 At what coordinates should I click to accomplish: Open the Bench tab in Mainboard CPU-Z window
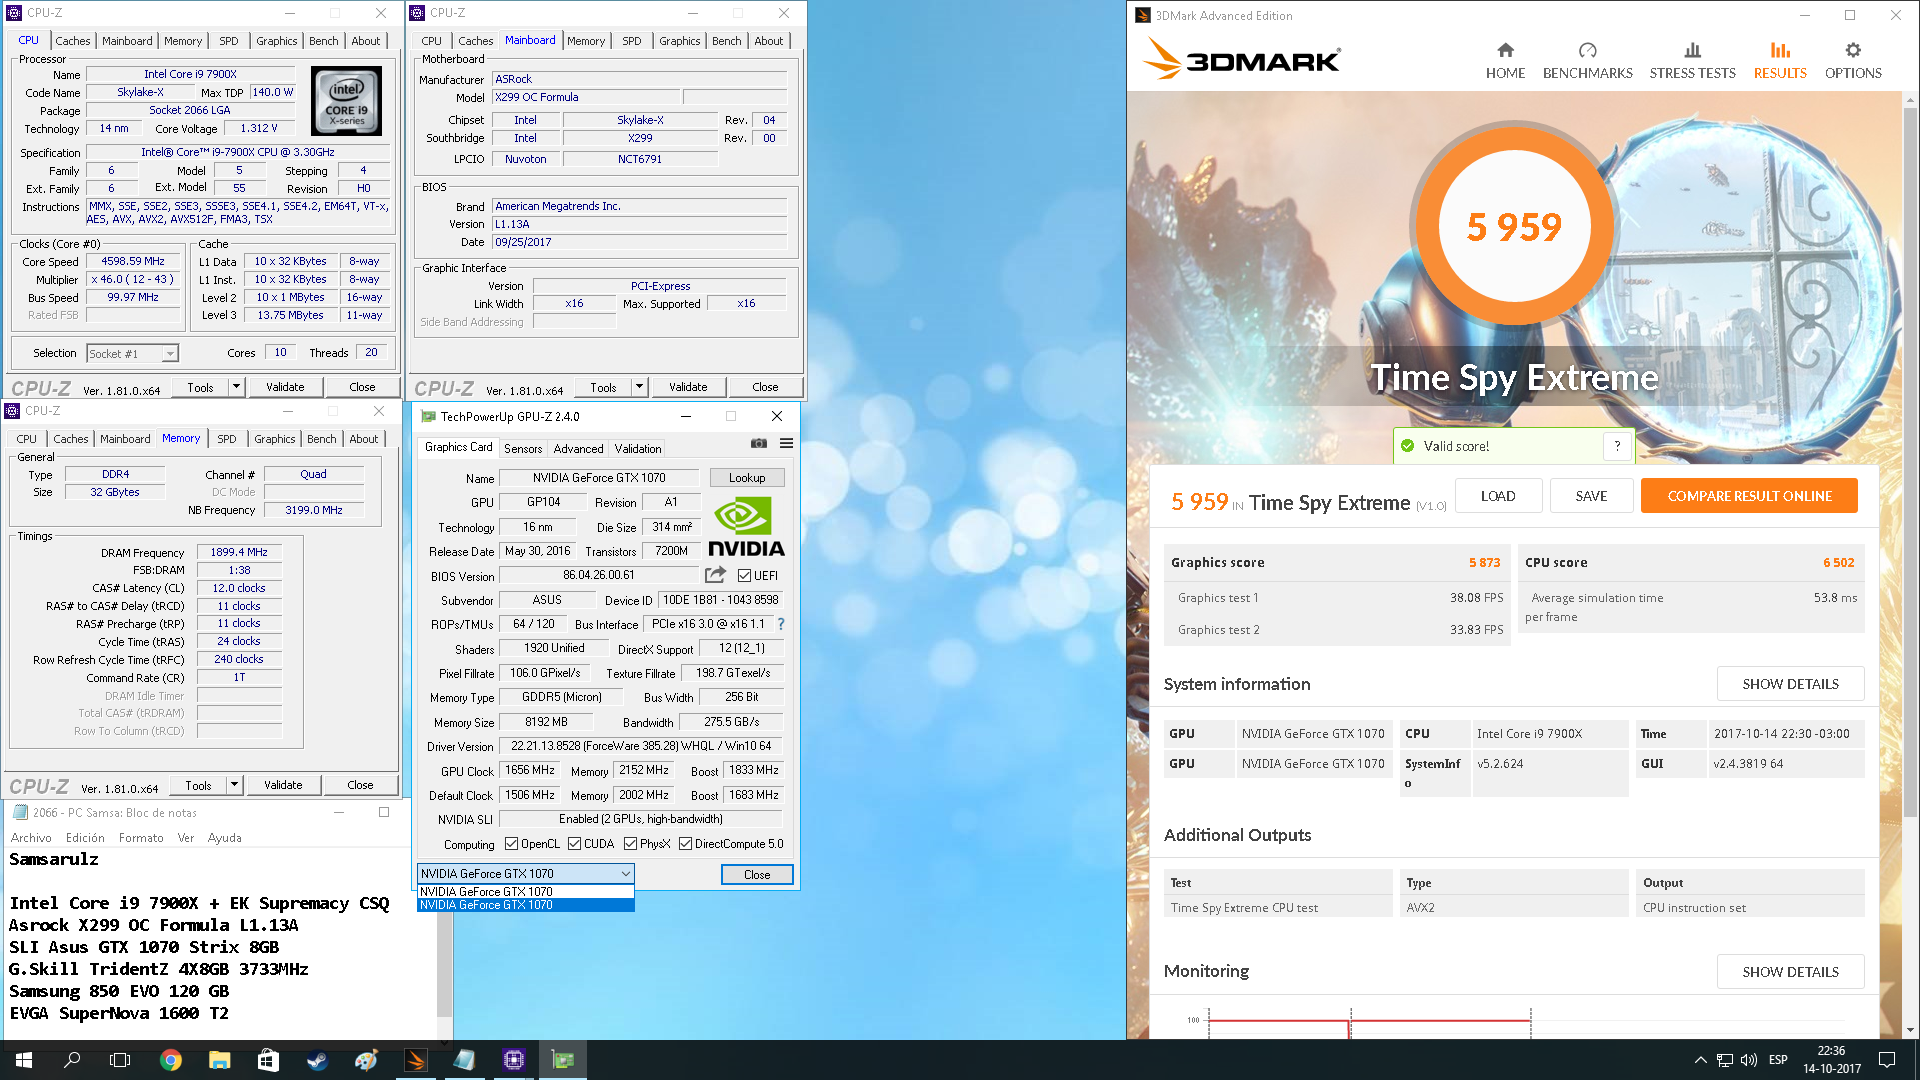coord(726,41)
